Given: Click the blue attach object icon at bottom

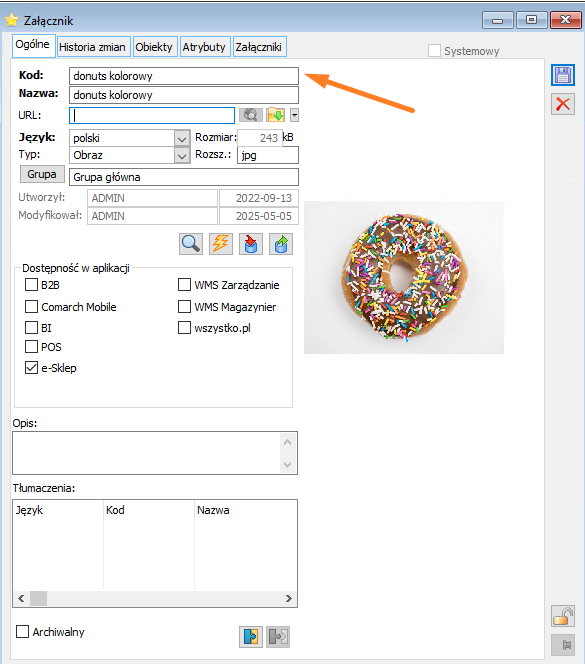Looking at the screenshot, I should pos(251,636).
